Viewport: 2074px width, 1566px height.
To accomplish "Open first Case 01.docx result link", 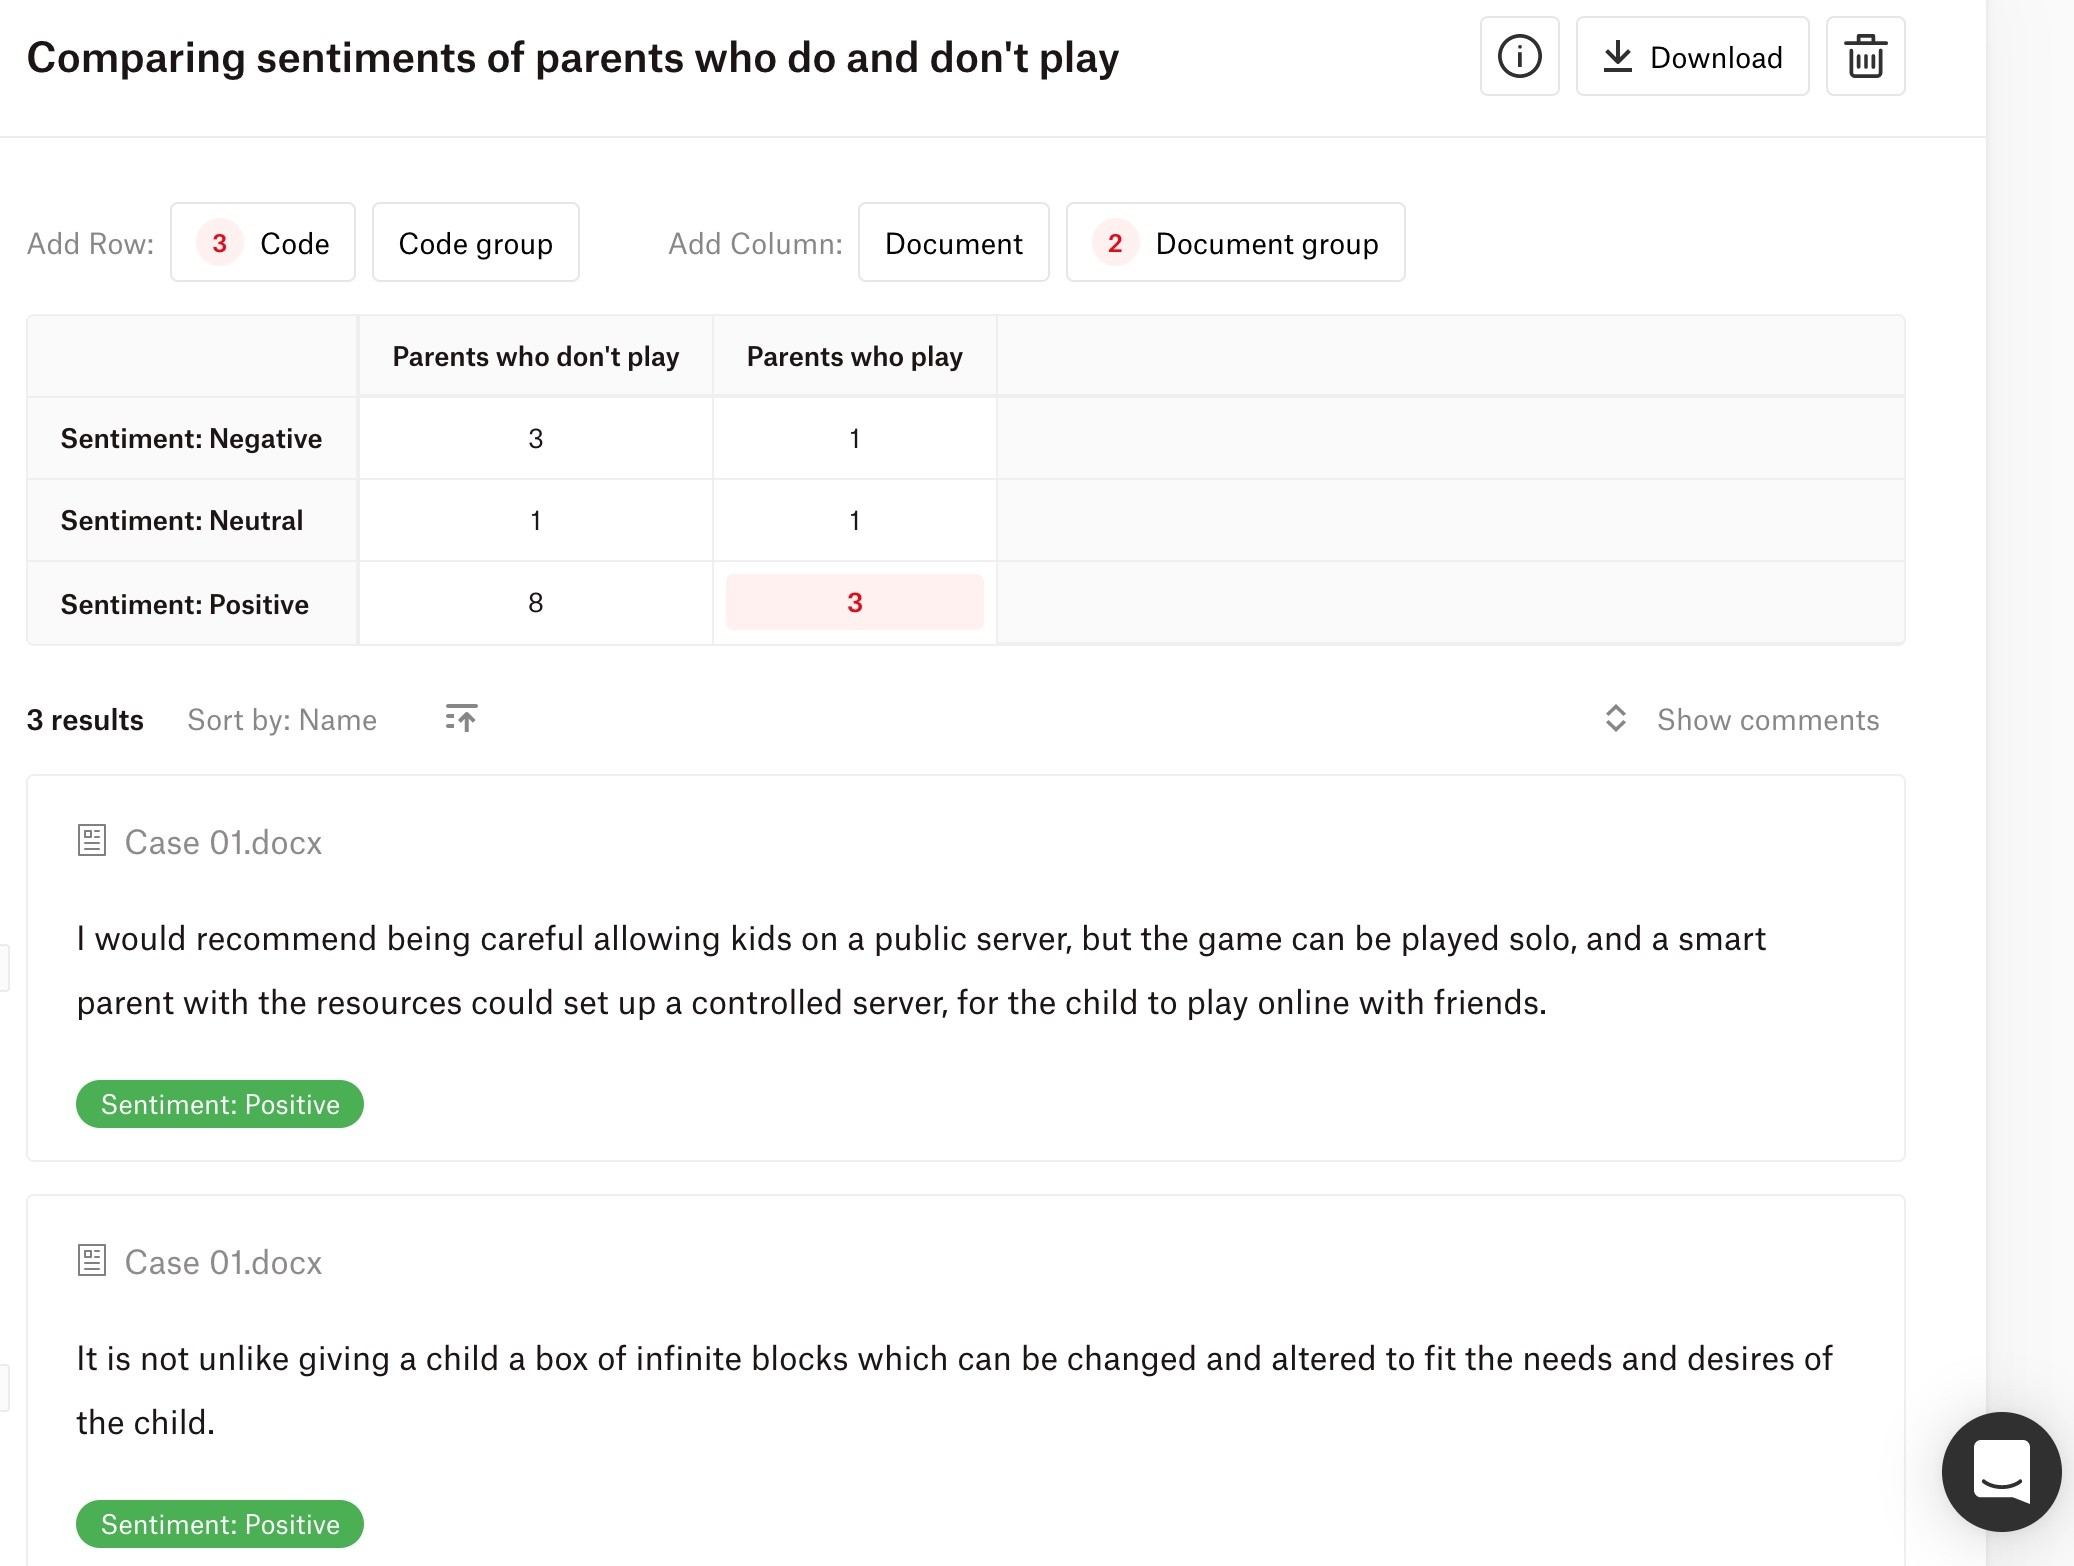I will pos(223,842).
